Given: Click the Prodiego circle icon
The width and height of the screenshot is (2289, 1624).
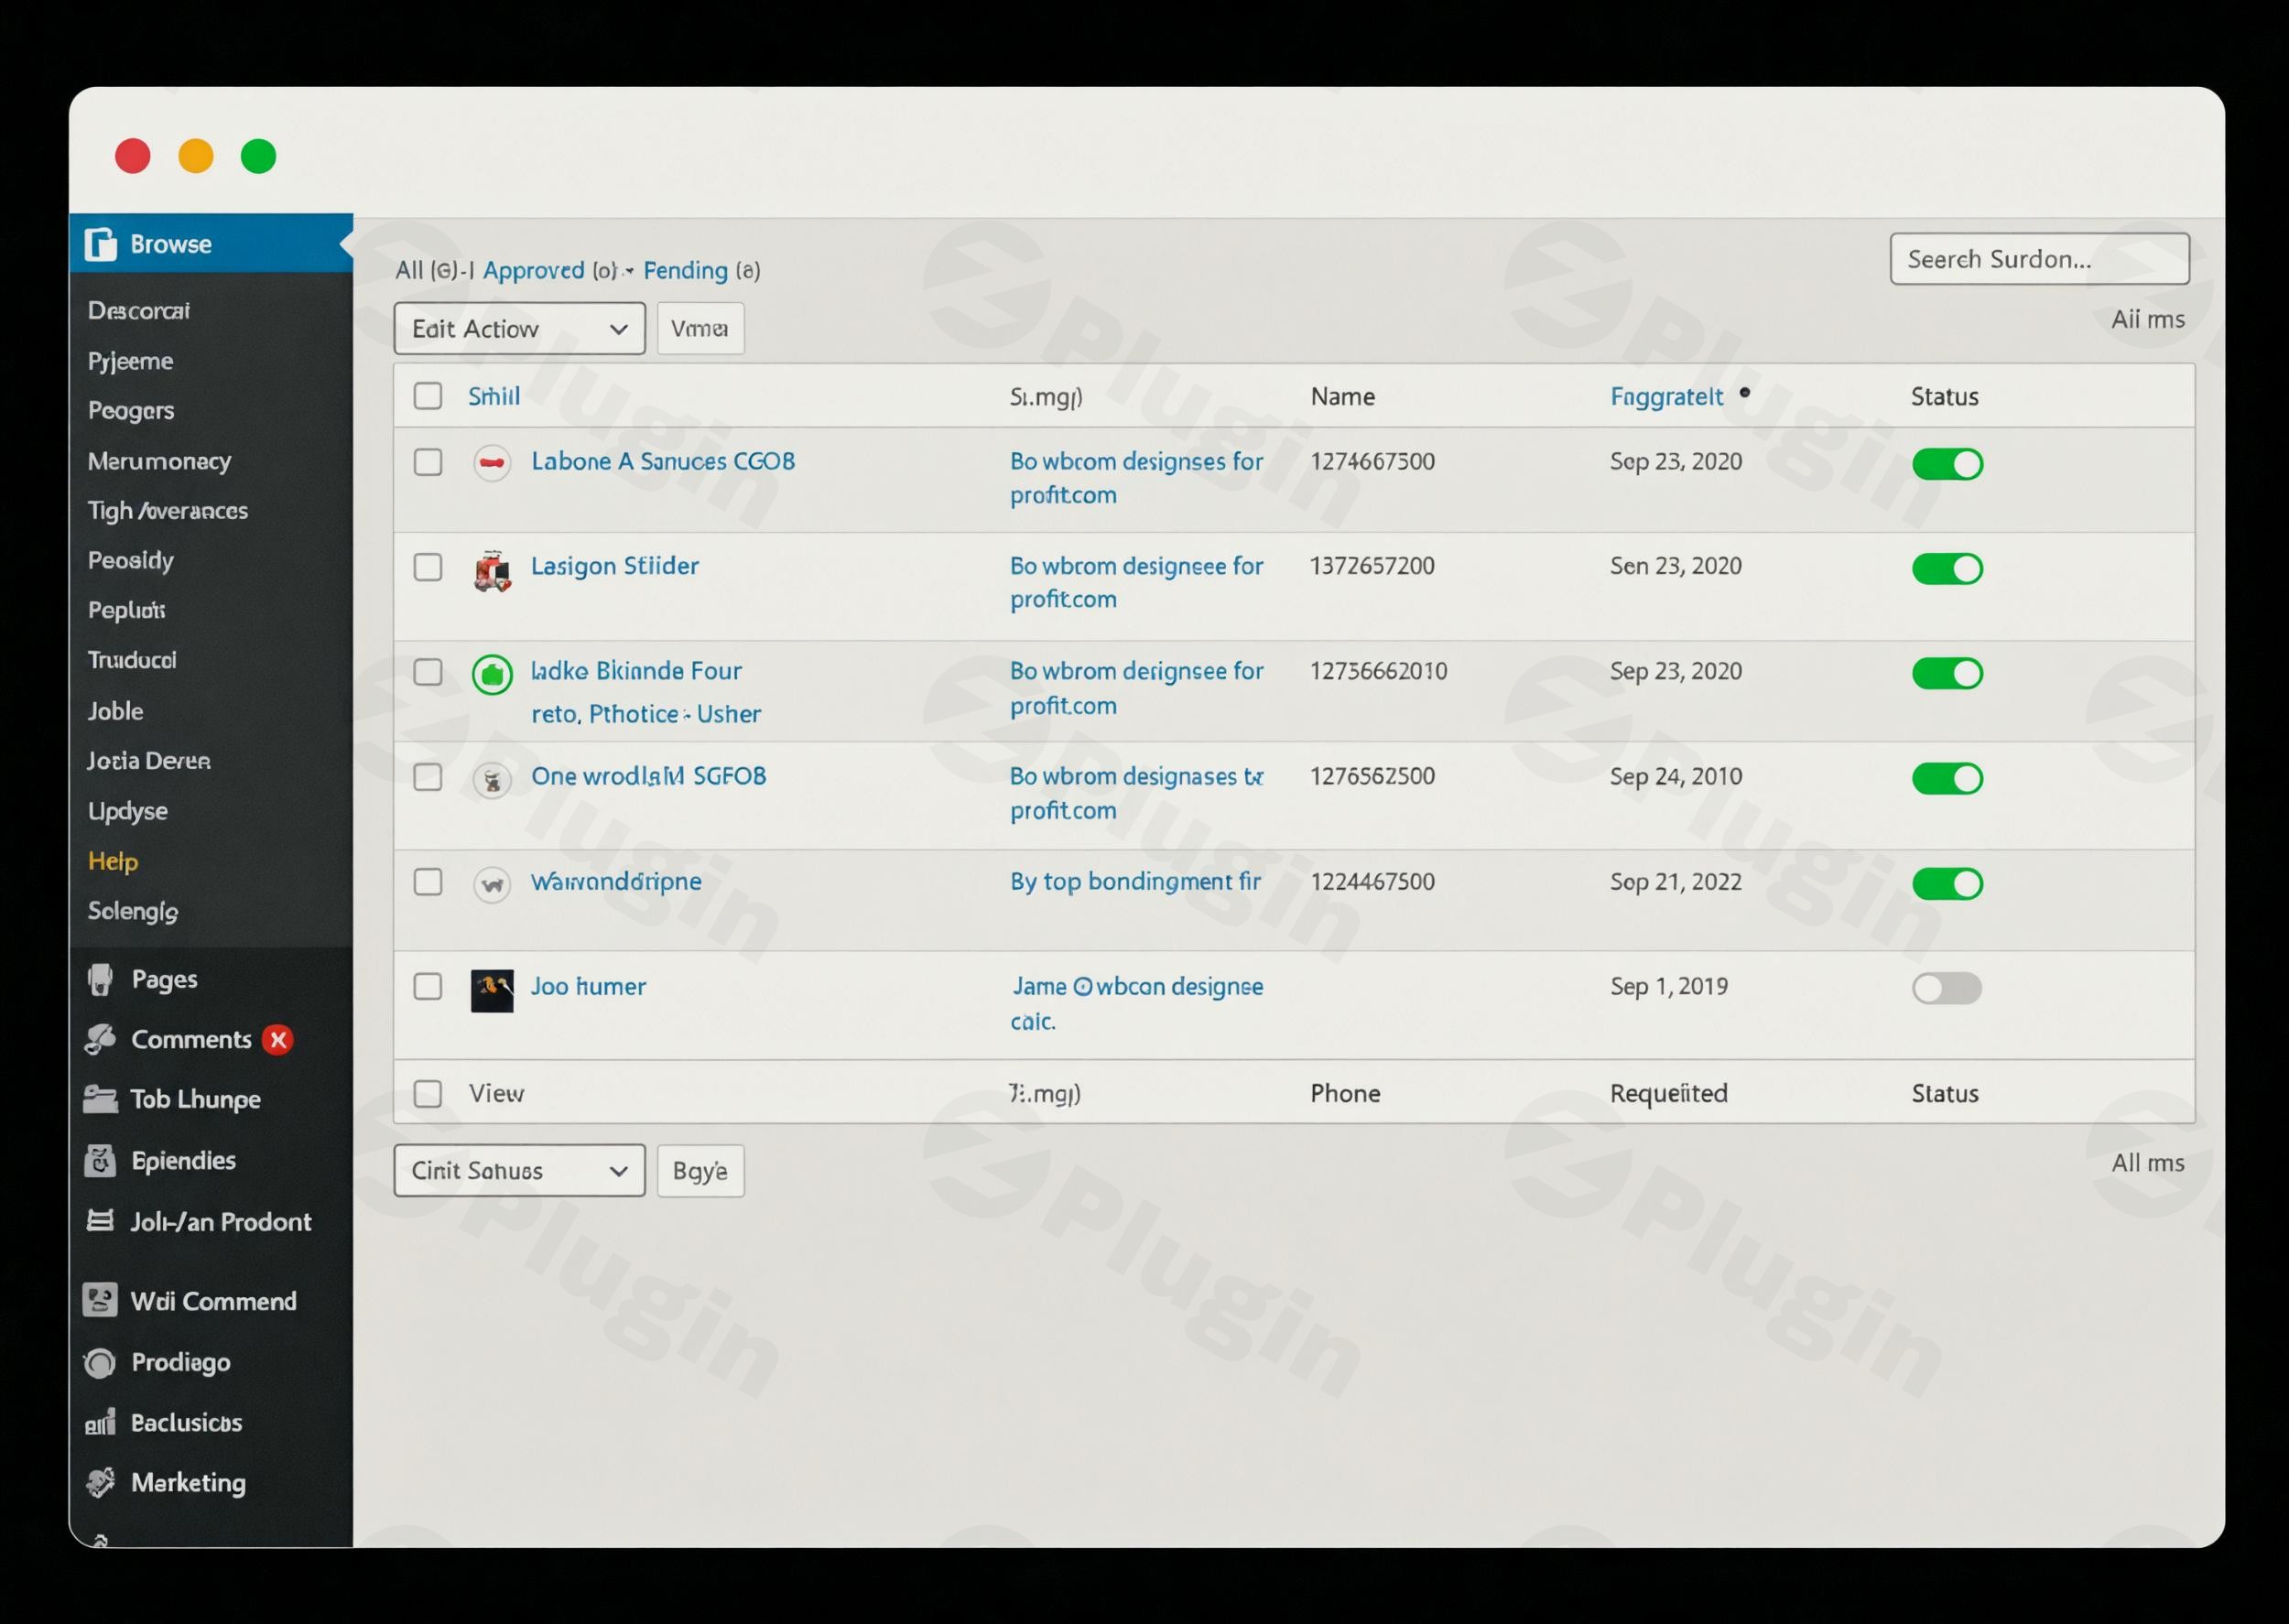Looking at the screenshot, I should 100,1362.
